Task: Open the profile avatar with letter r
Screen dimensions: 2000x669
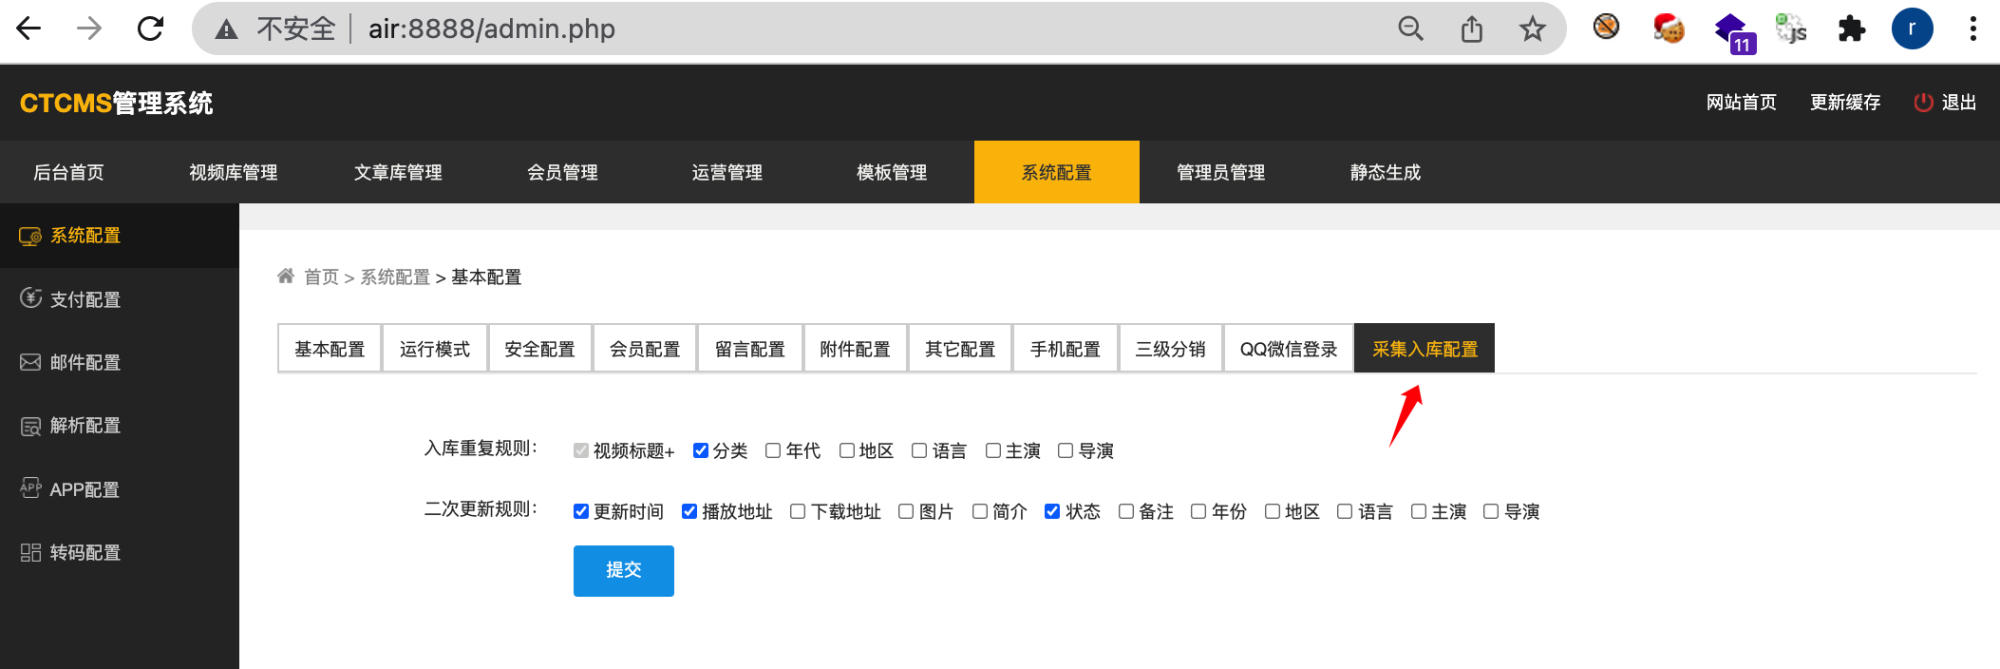Action: point(1912,28)
